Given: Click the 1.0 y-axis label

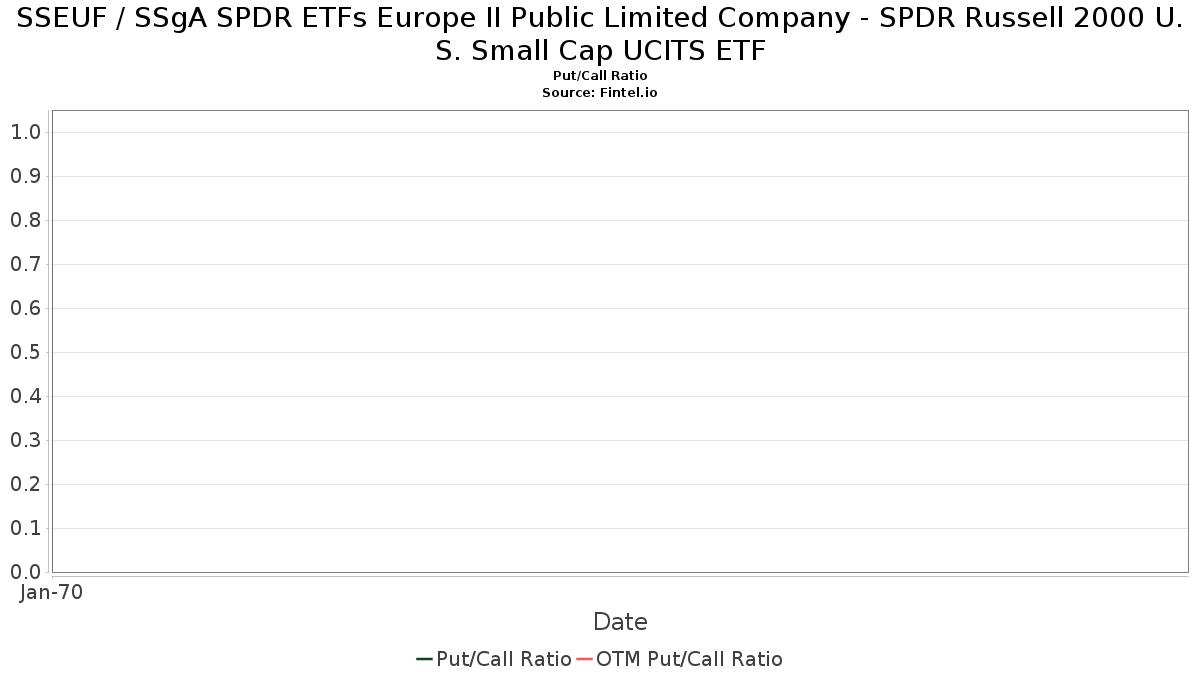Looking at the screenshot, I should [25, 132].
